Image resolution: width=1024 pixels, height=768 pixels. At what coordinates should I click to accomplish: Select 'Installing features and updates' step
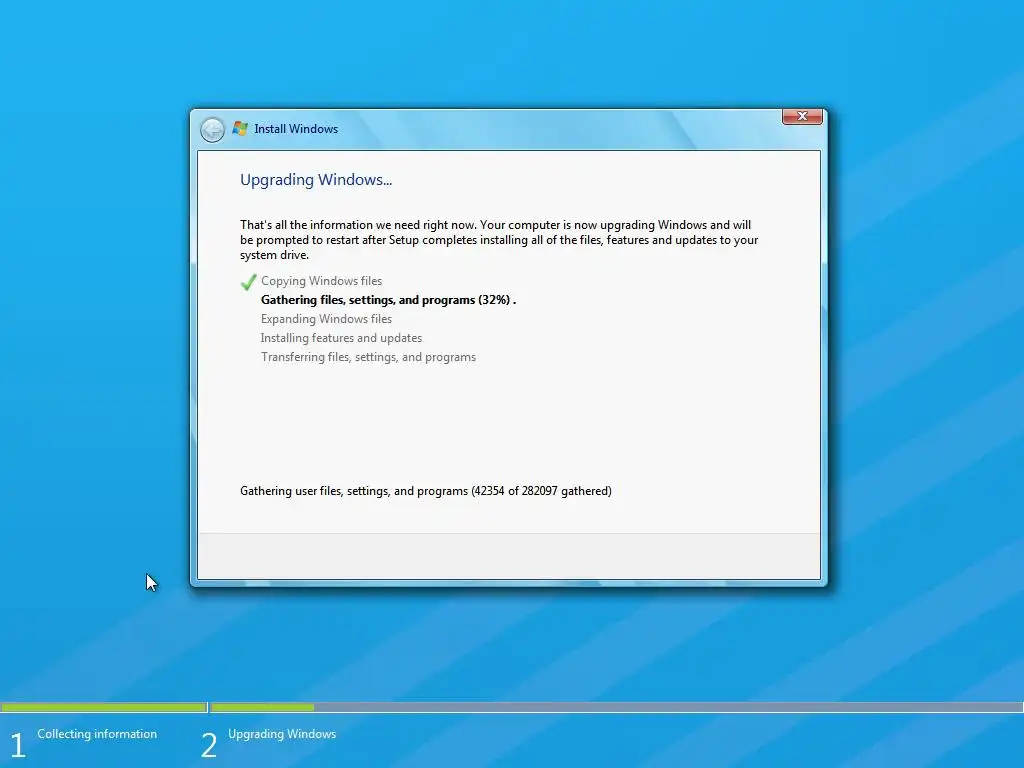click(x=342, y=338)
